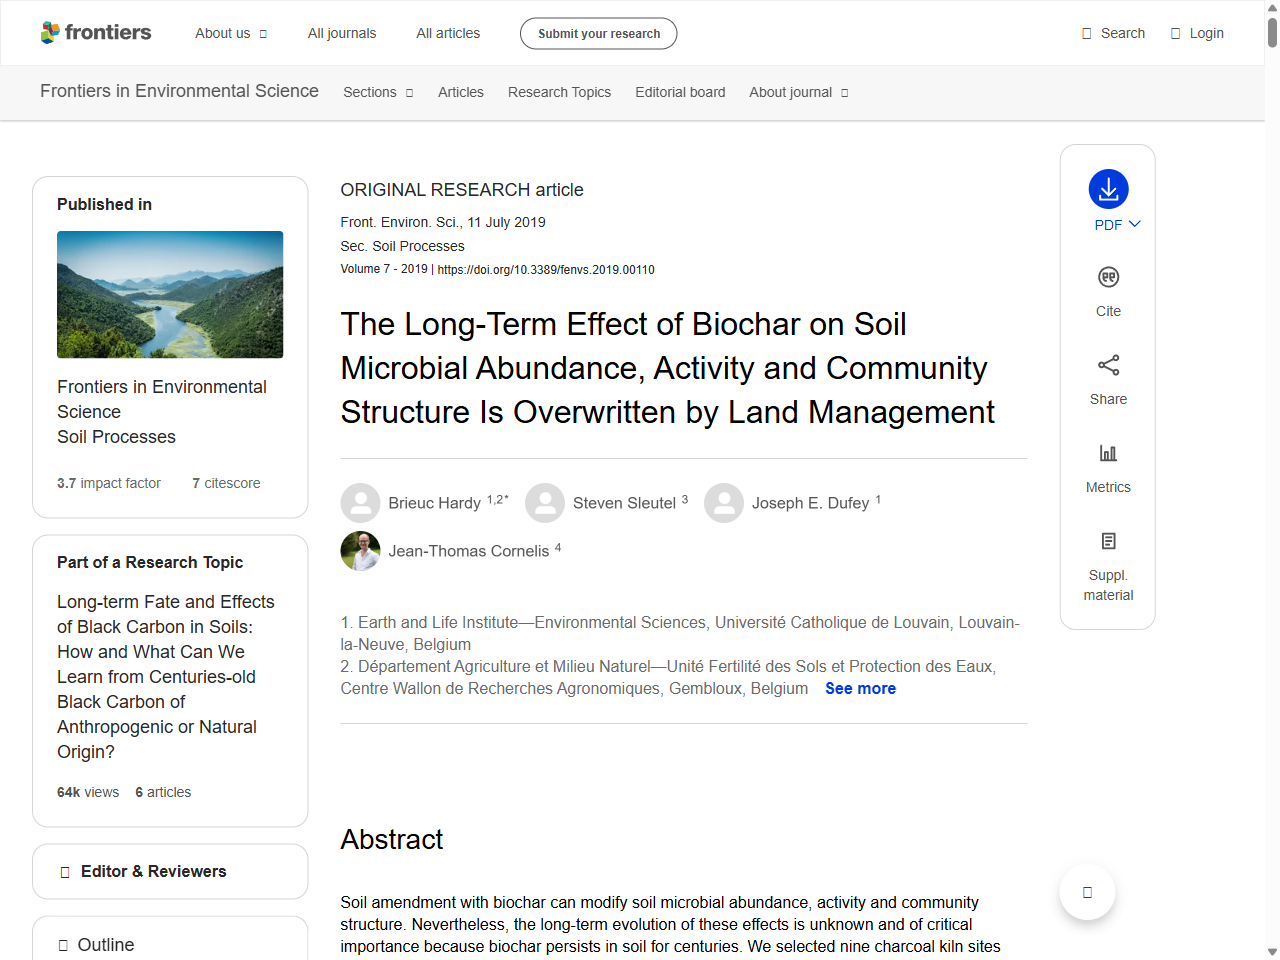Viewport: 1280px width, 960px height.
Task: Open the Sections dropdown
Action: [x=378, y=92]
